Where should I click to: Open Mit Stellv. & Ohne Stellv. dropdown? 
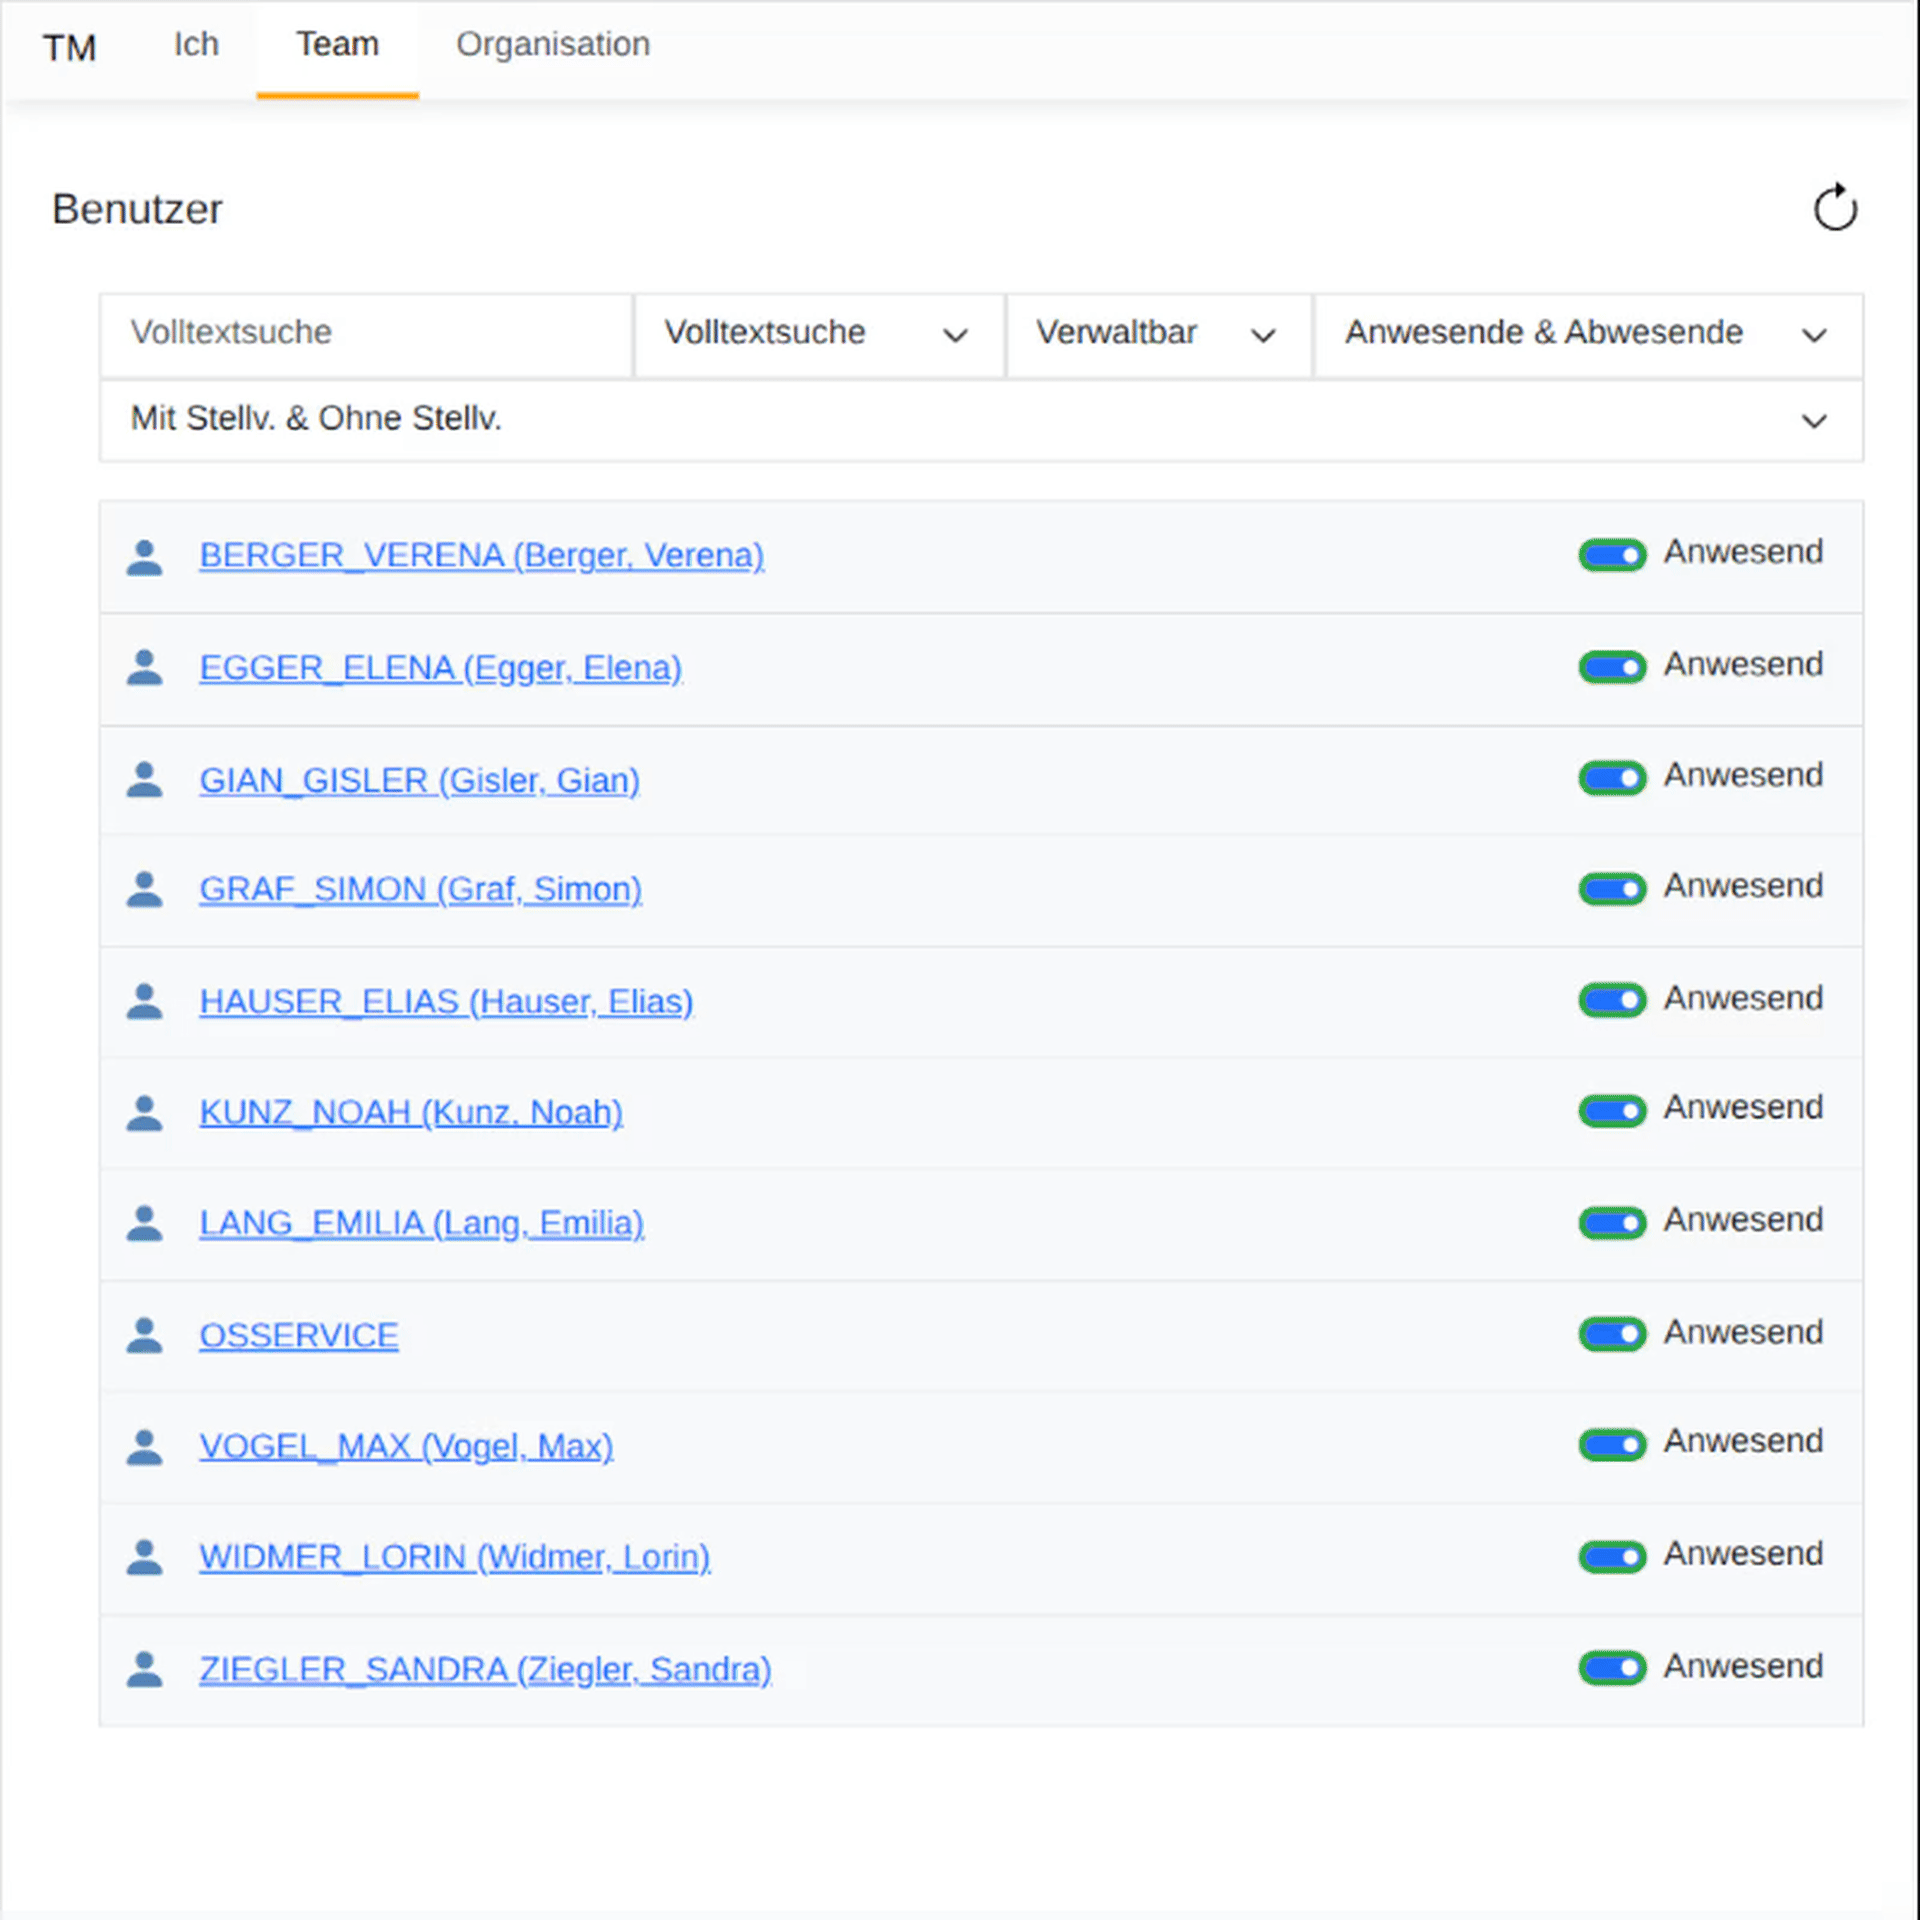coord(980,419)
